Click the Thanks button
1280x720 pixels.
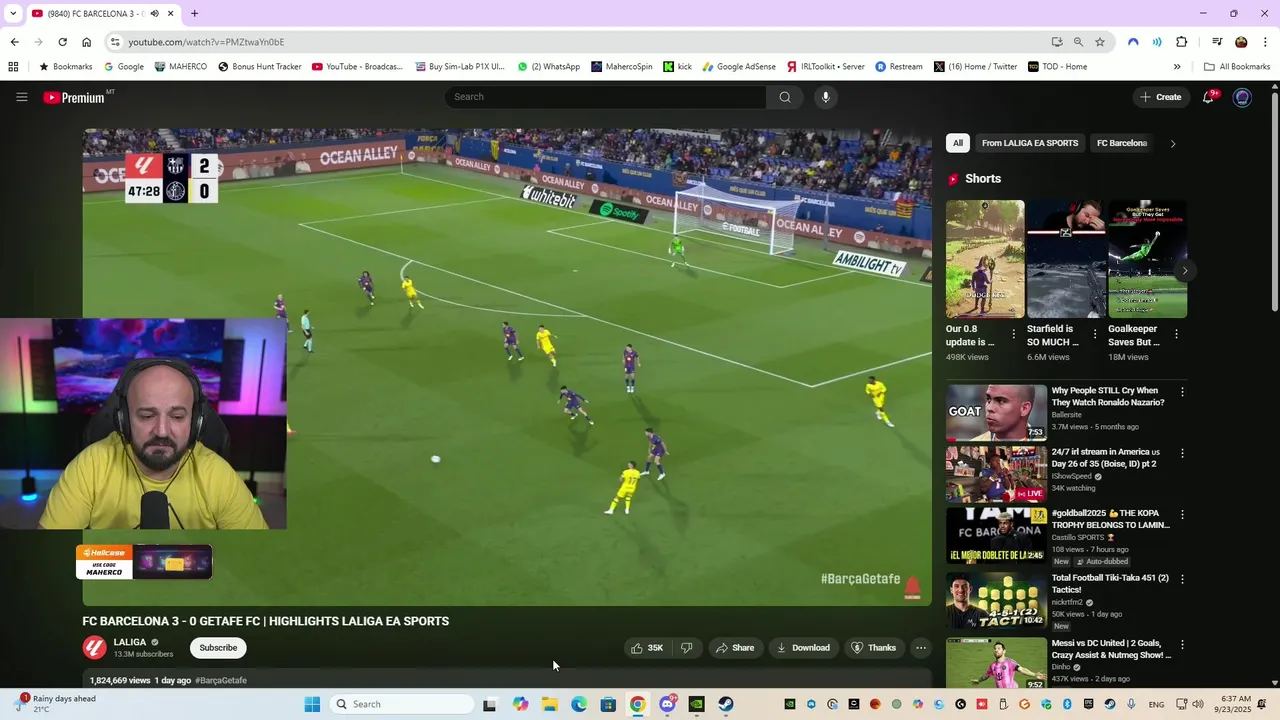coord(874,648)
